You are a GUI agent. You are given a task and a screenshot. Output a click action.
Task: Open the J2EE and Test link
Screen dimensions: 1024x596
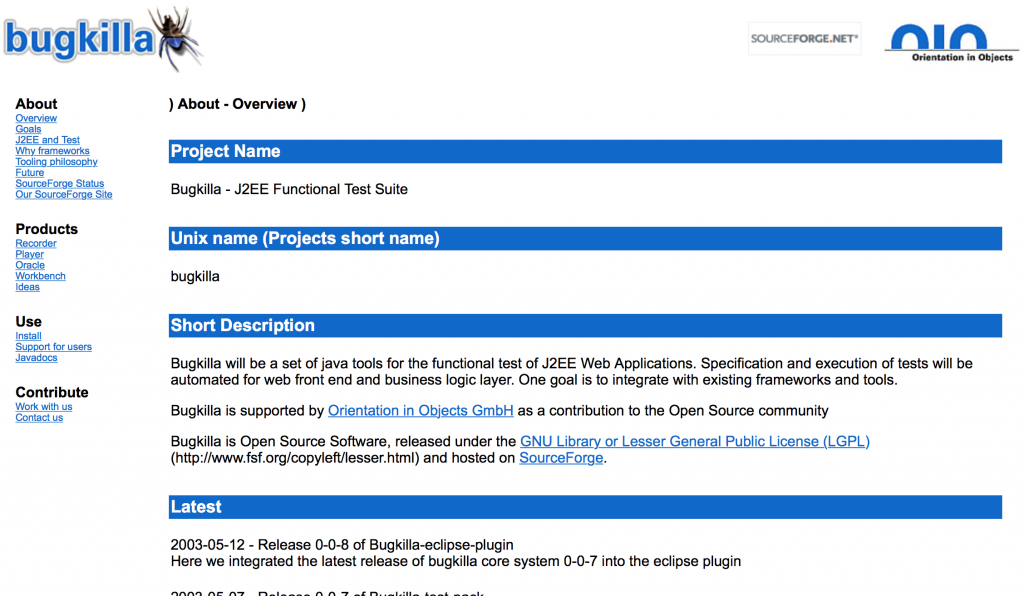pos(48,140)
